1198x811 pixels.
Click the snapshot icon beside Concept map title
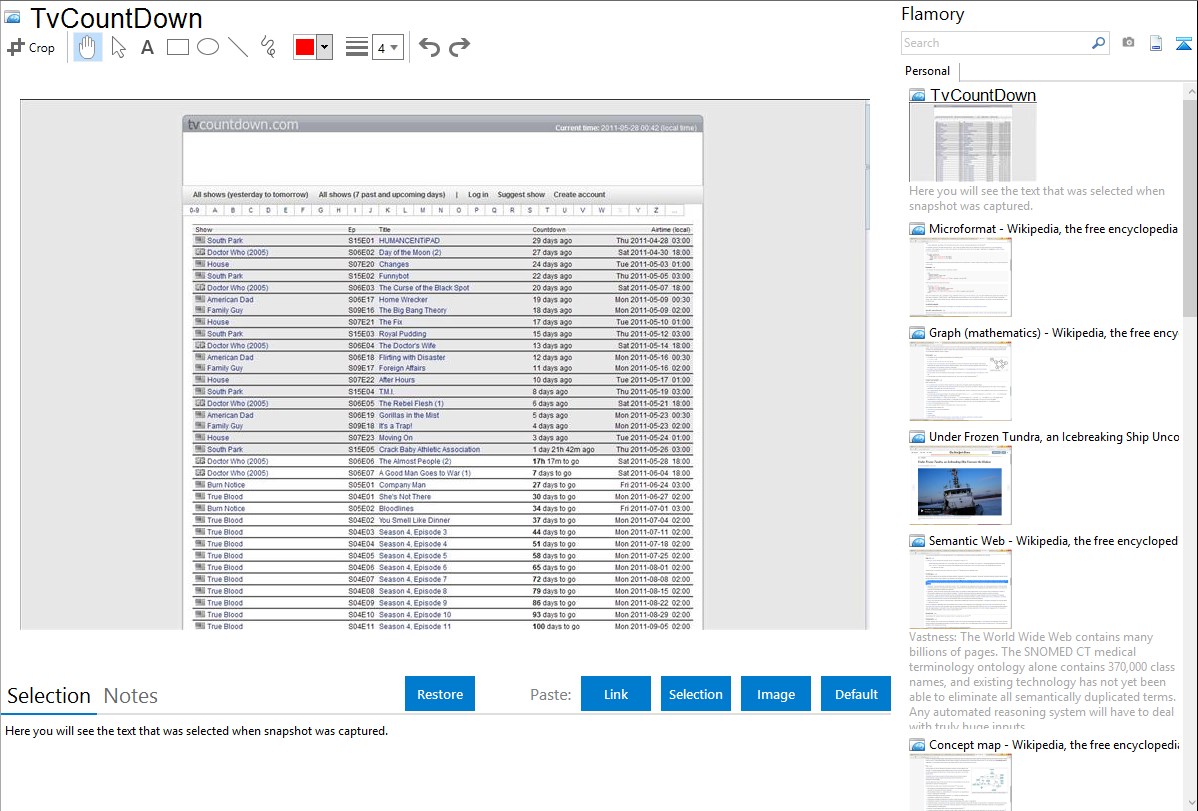(917, 745)
